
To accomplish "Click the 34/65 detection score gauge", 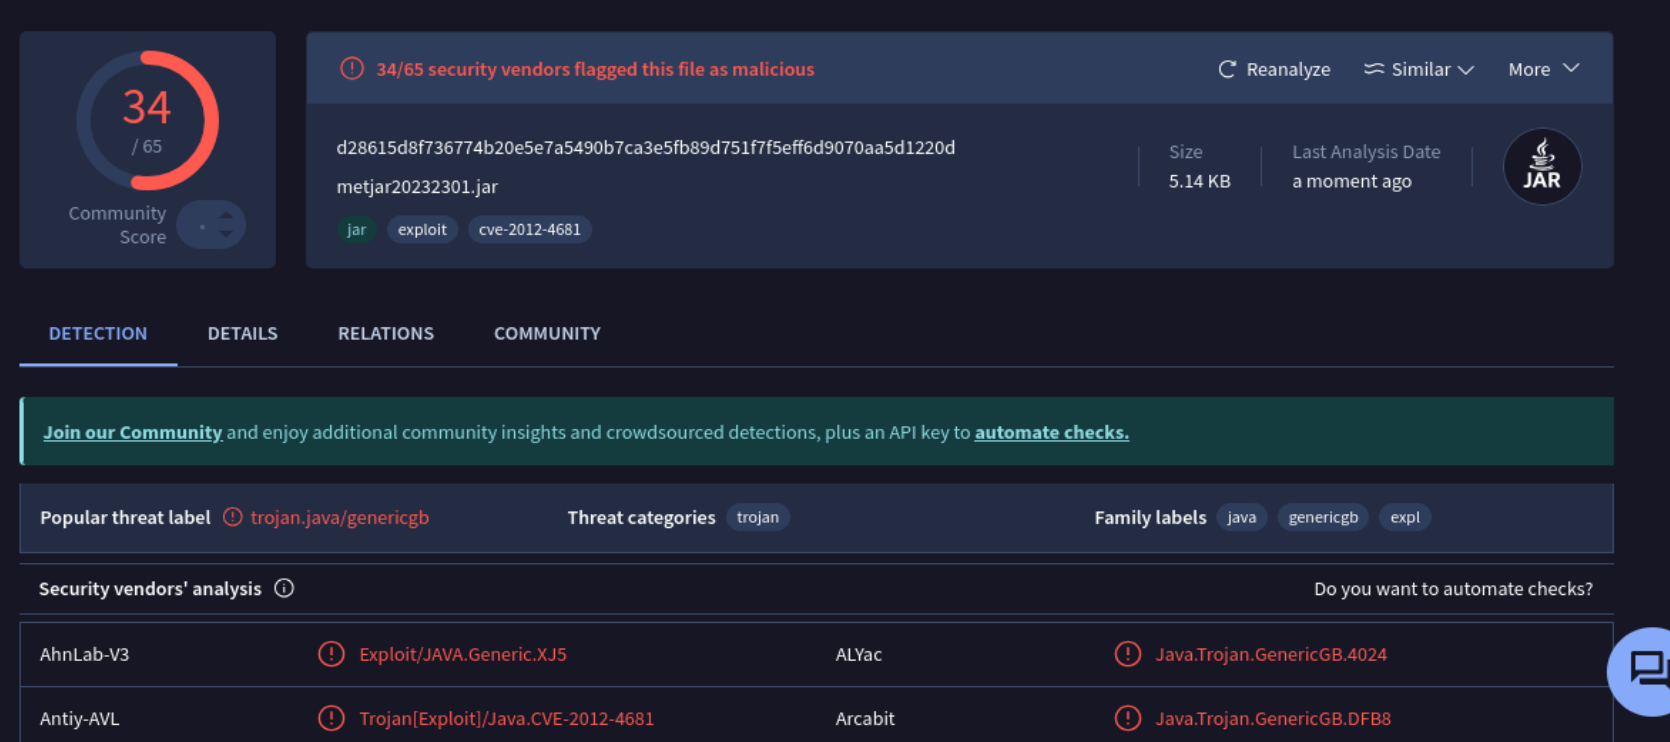I will click(x=147, y=121).
